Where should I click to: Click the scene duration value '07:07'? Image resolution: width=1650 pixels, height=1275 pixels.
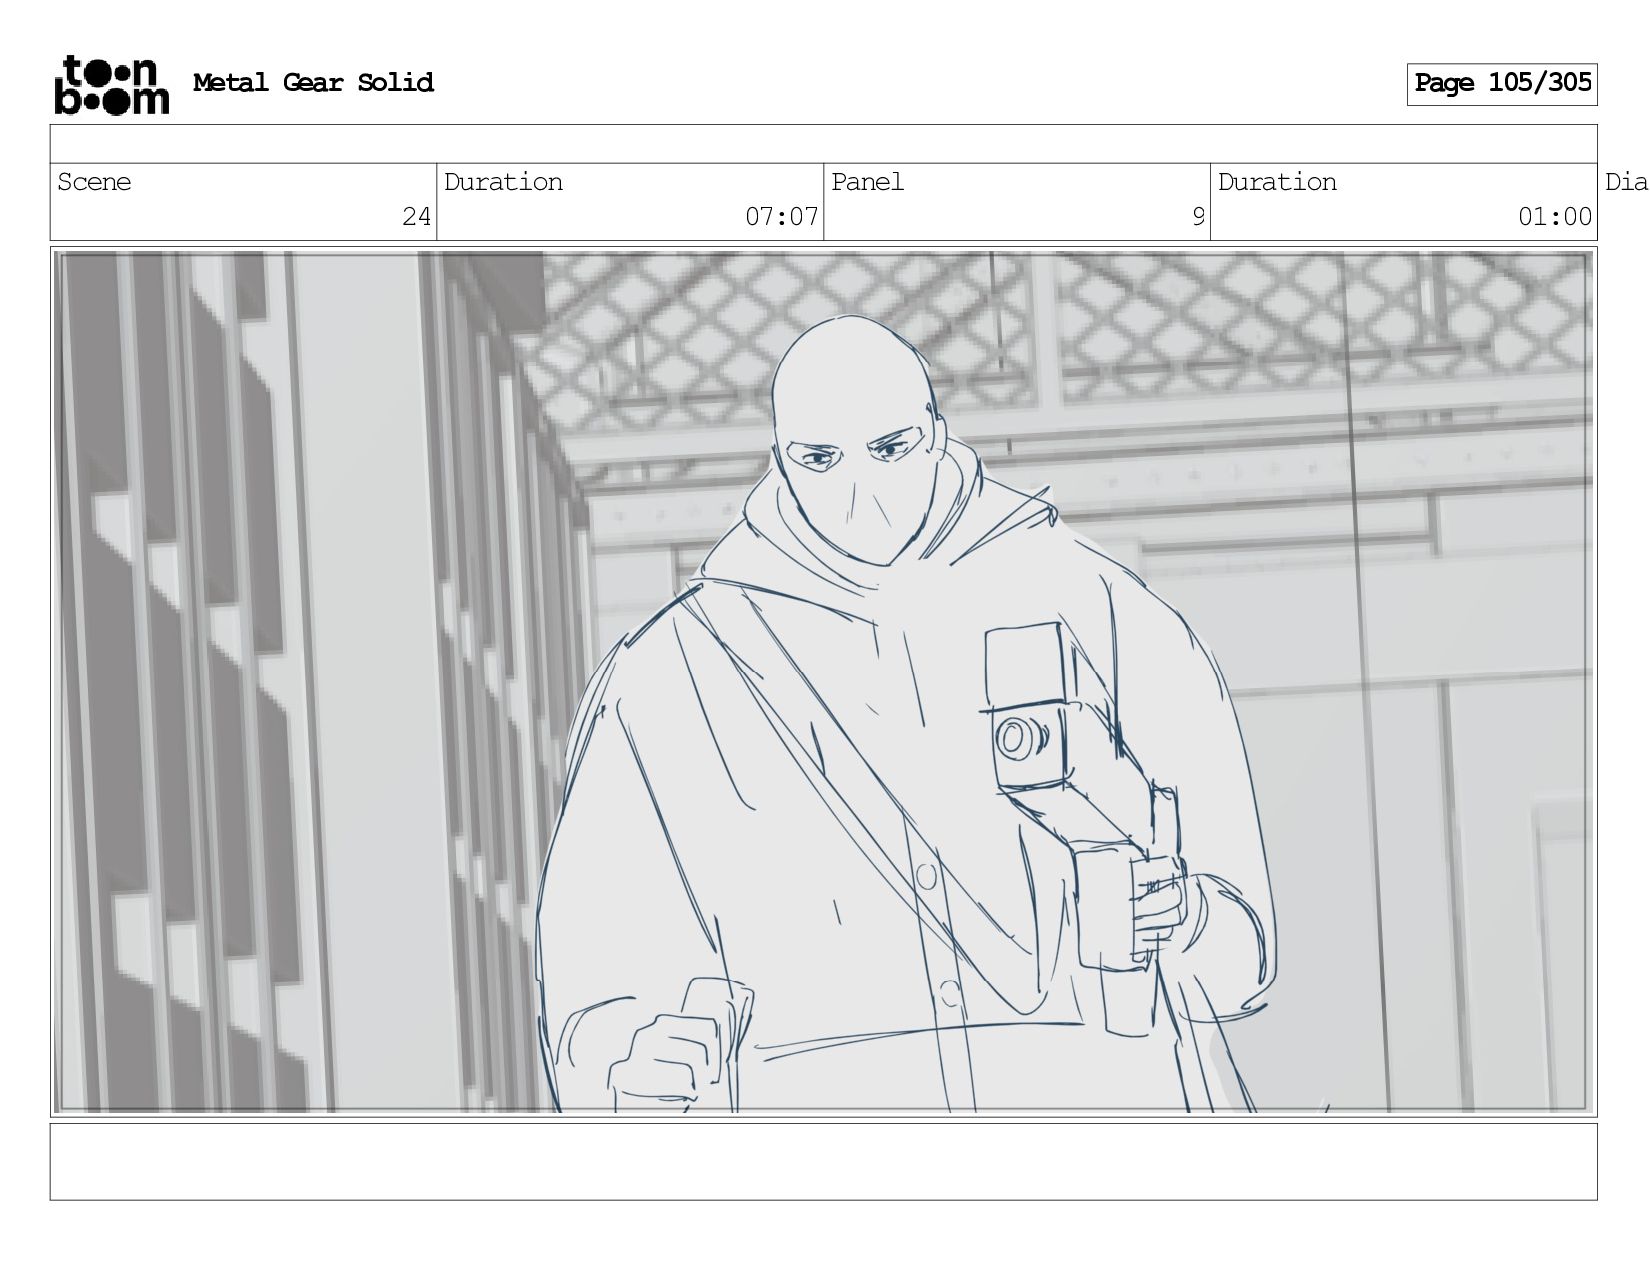coord(781,217)
